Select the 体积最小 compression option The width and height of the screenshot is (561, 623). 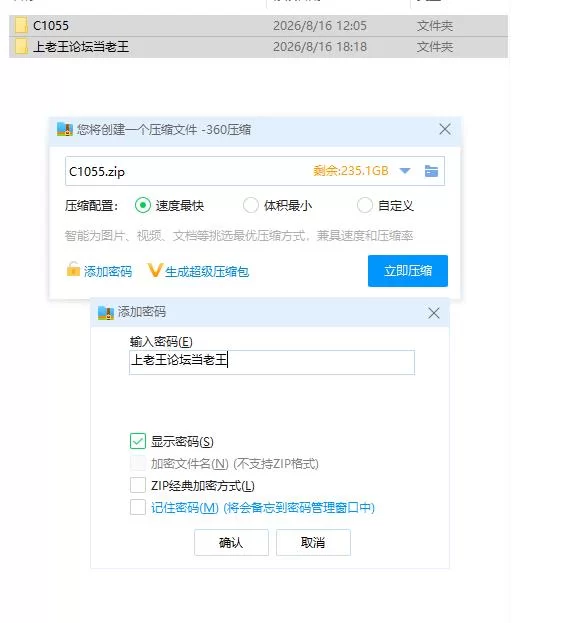251,205
